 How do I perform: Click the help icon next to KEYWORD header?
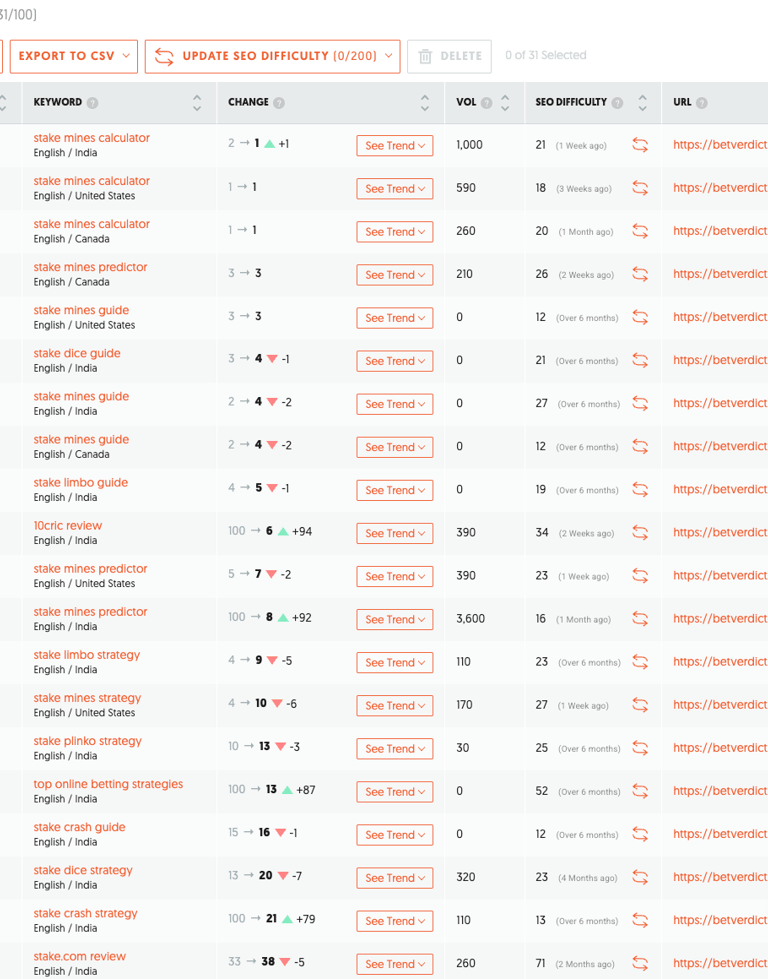tap(93, 103)
